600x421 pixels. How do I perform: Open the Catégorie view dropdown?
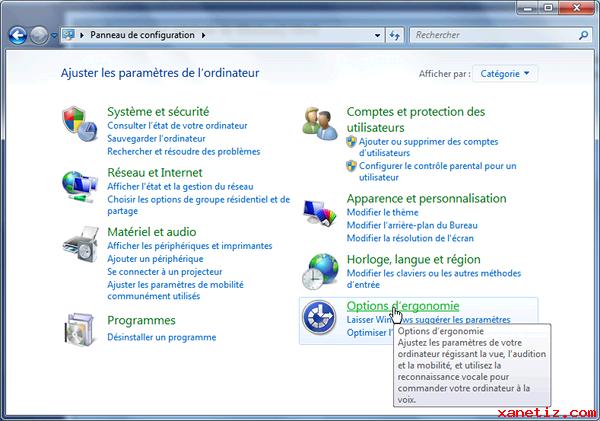[505, 73]
